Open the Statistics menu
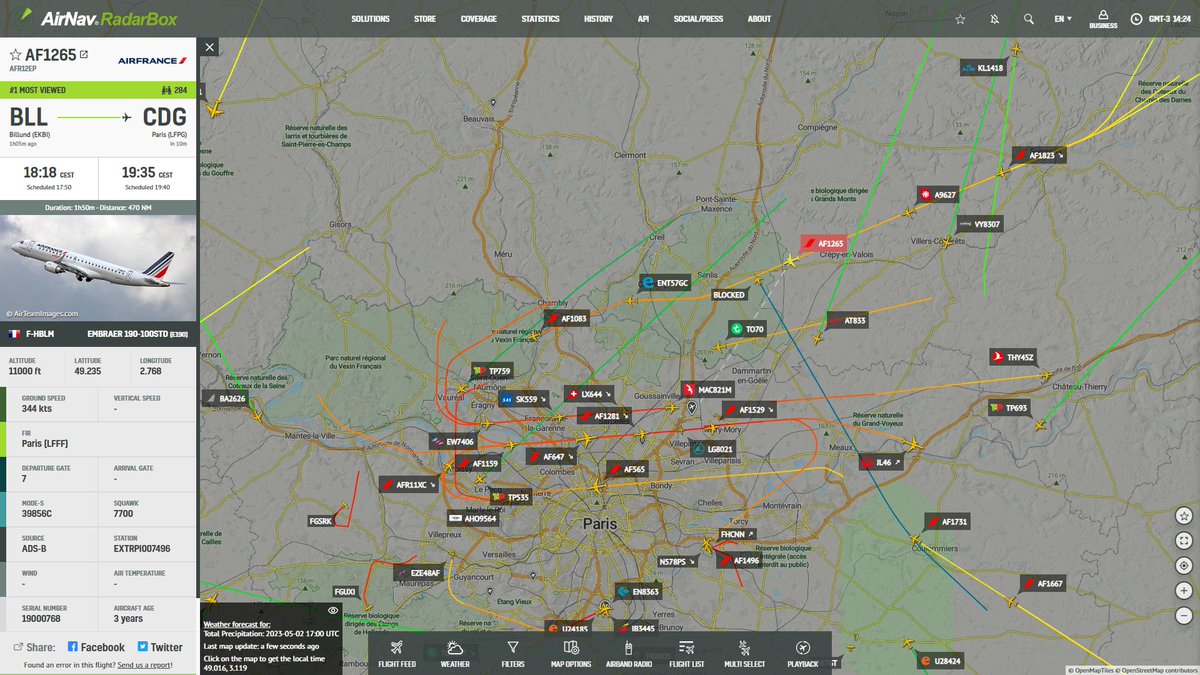1200x675 pixels. [540, 19]
